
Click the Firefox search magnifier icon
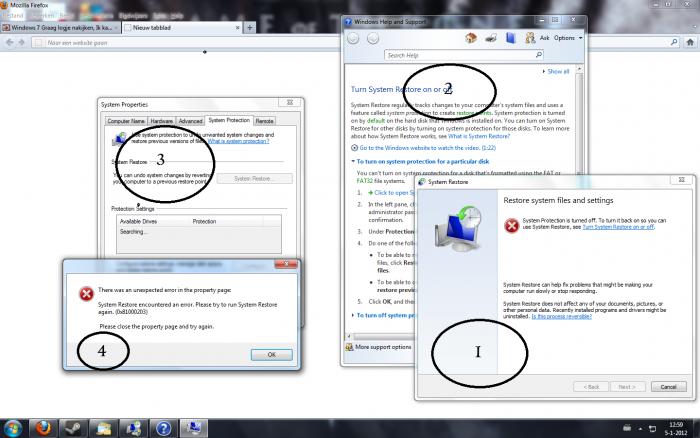point(674,42)
